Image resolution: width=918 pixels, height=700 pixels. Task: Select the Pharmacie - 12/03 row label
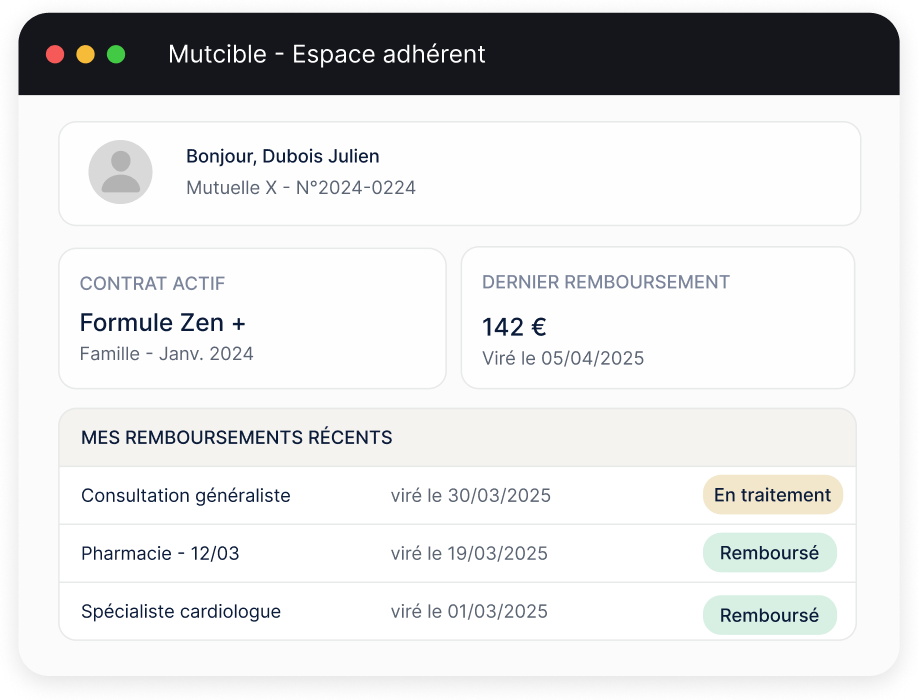(x=160, y=553)
